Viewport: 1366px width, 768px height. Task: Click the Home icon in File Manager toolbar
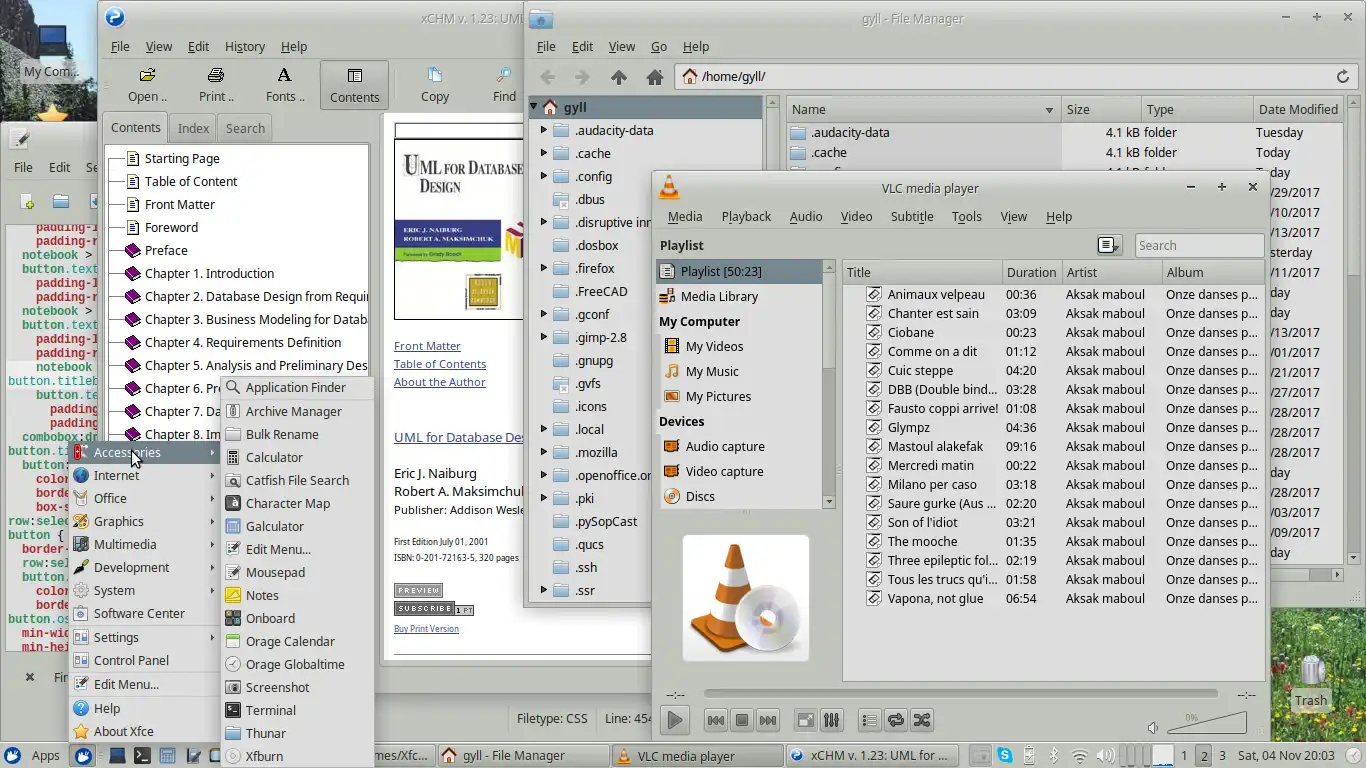tap(655, 77)
